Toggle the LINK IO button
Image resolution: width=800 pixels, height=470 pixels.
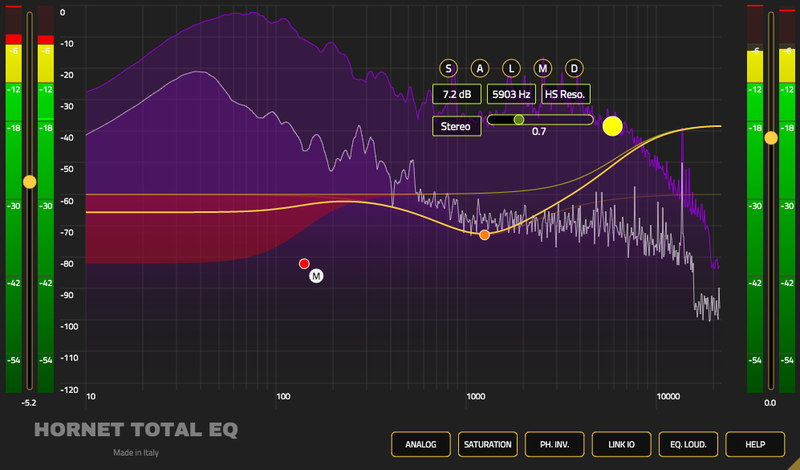coord(621,444)
